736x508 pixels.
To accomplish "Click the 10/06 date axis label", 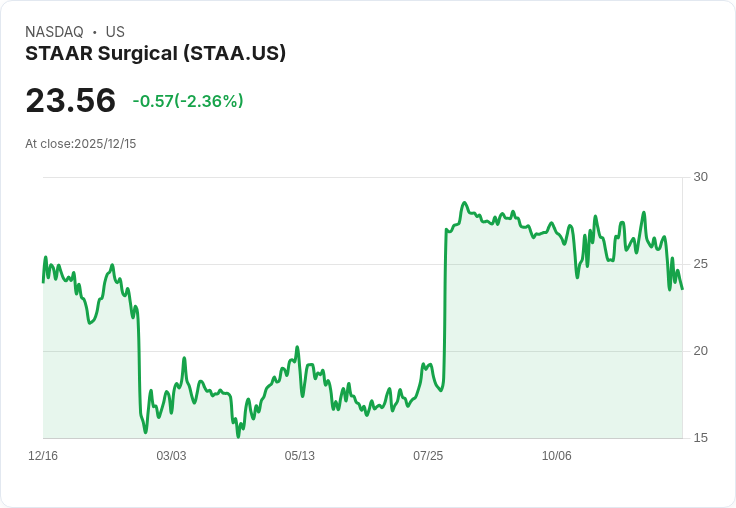I will pyautogui.click(x=557, y=456).
